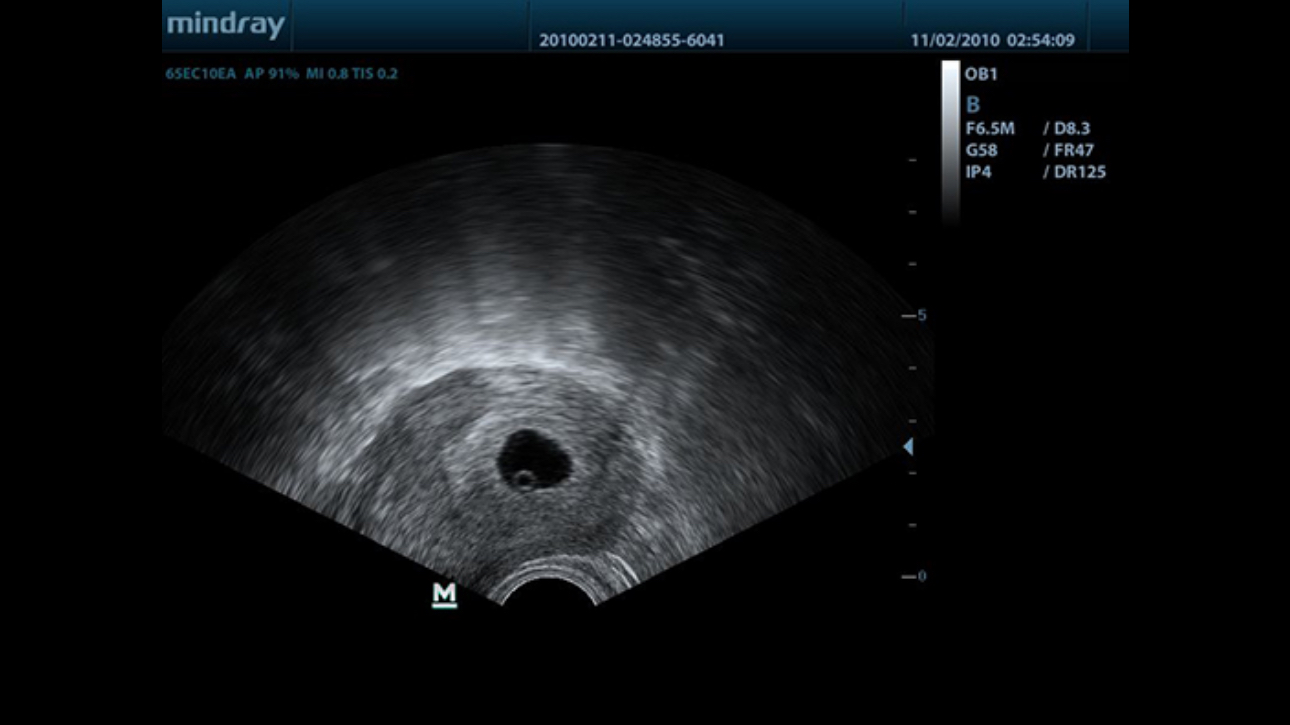Click the date and time 11/02/2010 02:54:09
The image size is (1290, 725).
coord(992,41)
